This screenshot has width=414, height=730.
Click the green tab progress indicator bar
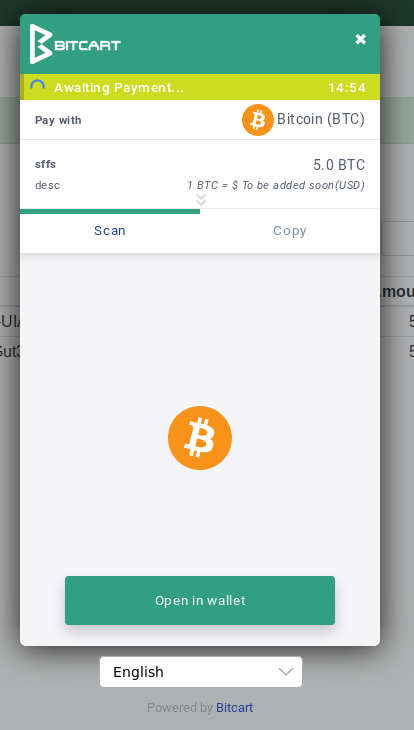pyautogui.click(x=110, y=211)
